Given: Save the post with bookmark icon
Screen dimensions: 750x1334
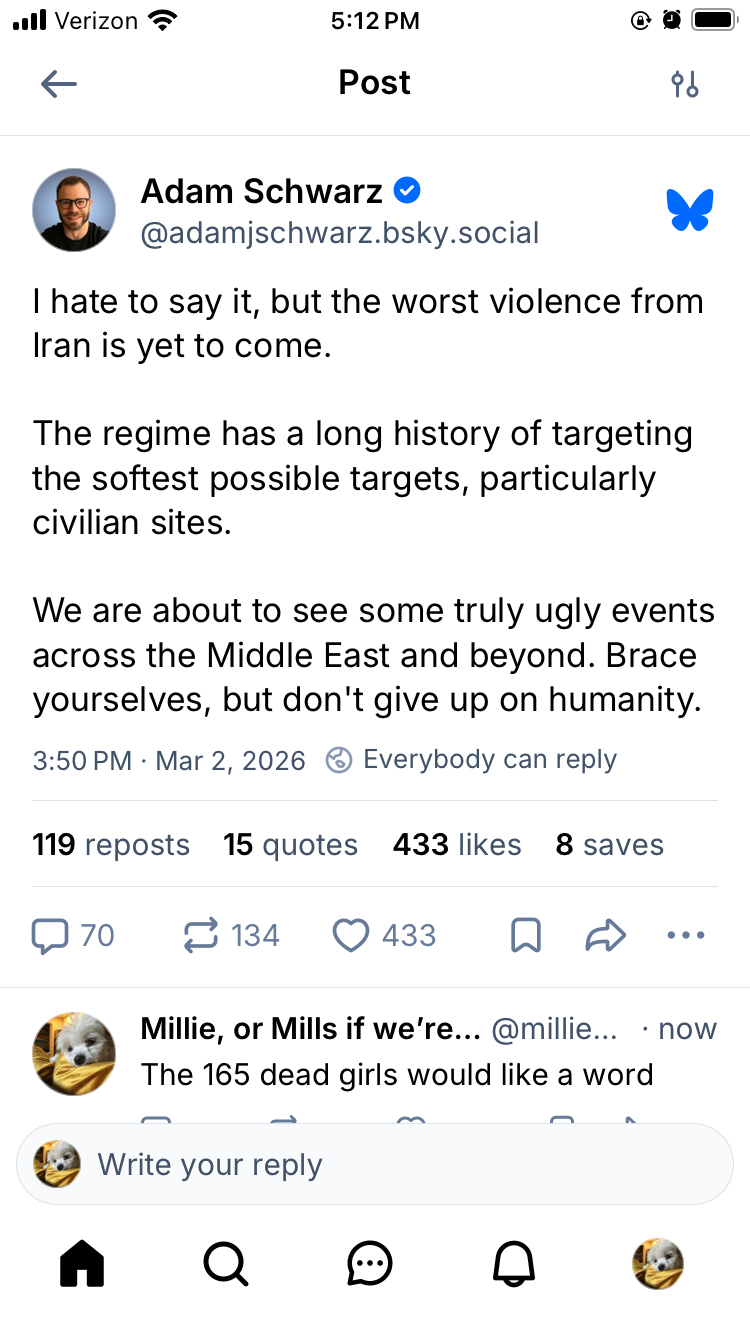Looking at the screenshot, I should click(526, 936).
